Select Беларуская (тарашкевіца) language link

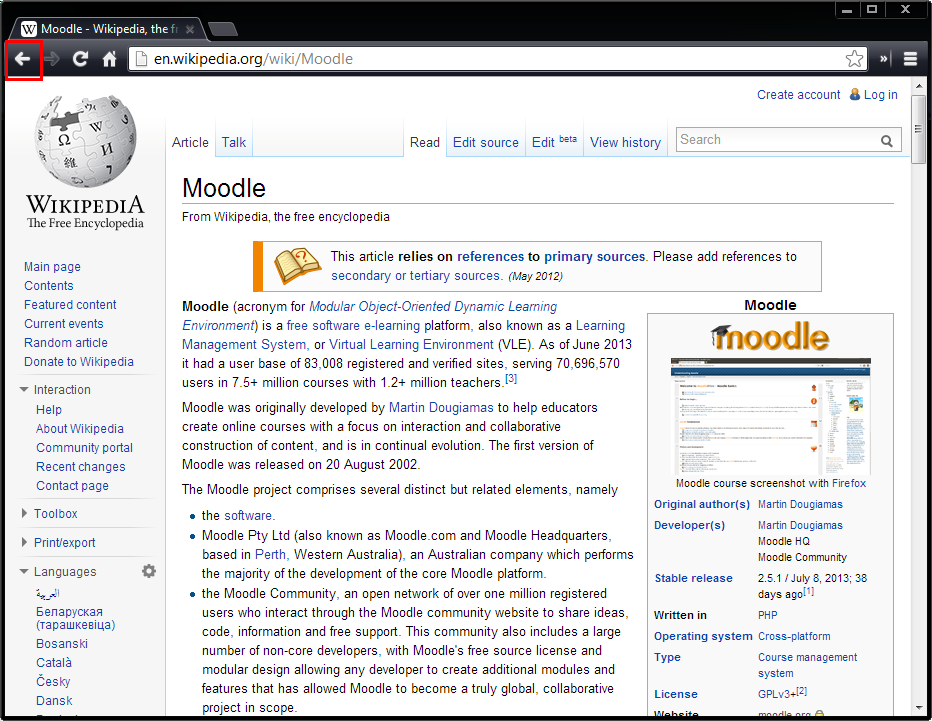(75, 618)
